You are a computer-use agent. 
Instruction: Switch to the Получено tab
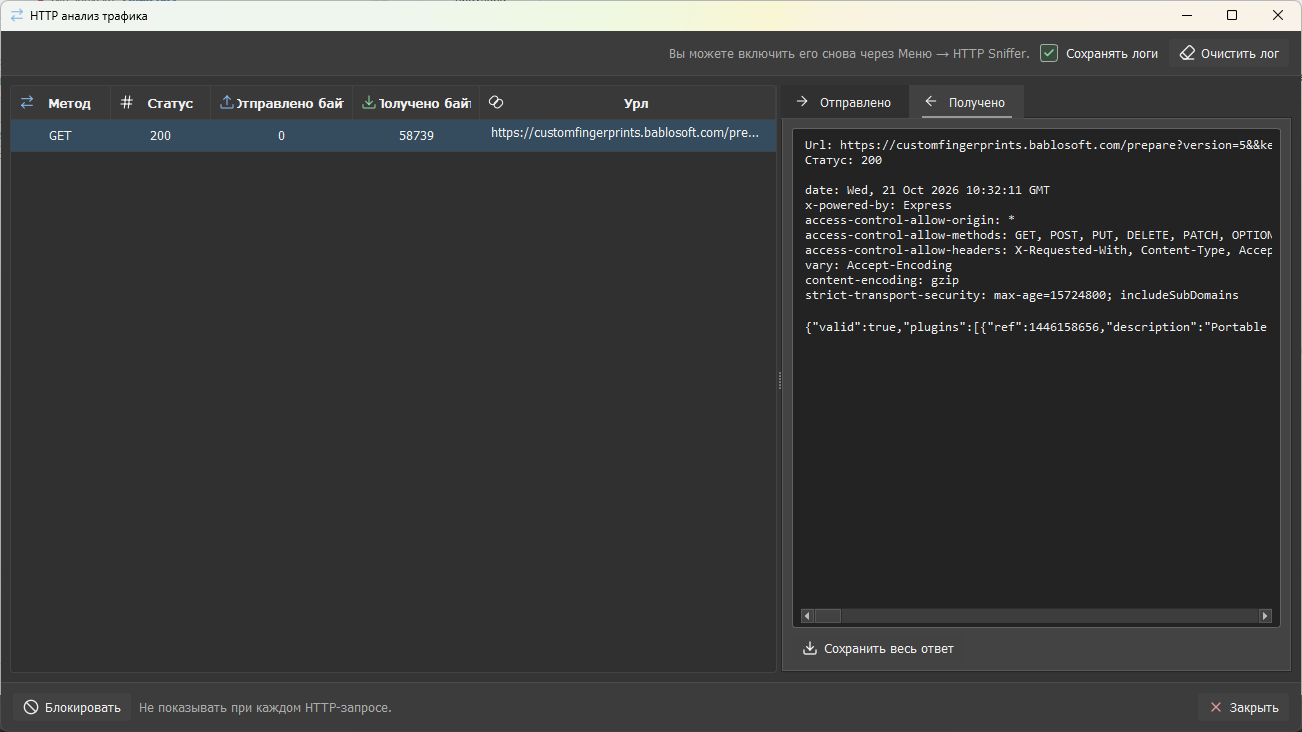pyautogui.click(x=966, y=102)
